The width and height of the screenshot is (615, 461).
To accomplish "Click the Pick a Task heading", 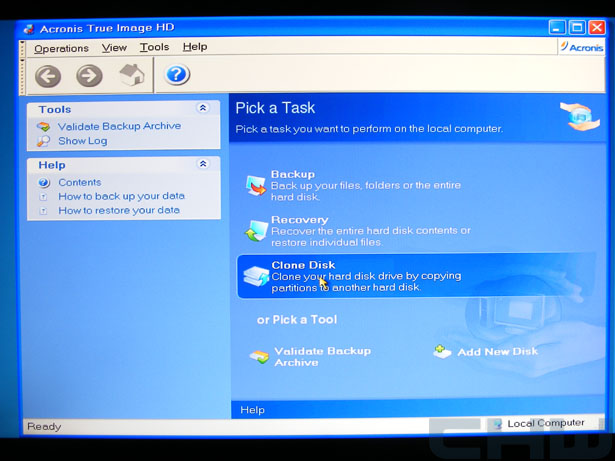I will pos(275,108).
